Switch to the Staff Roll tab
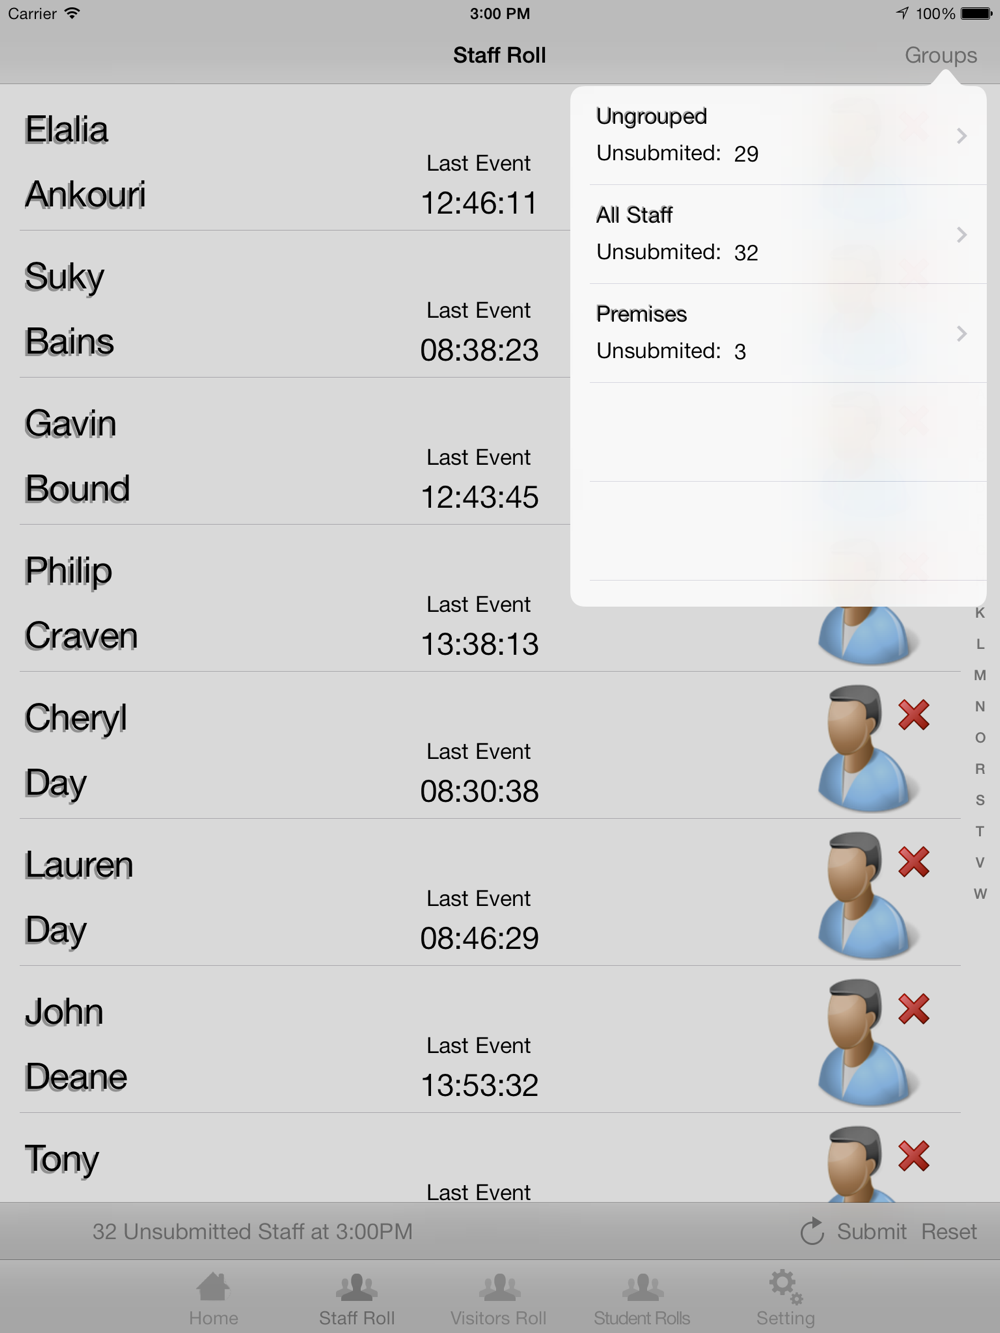 (357, 1299)
